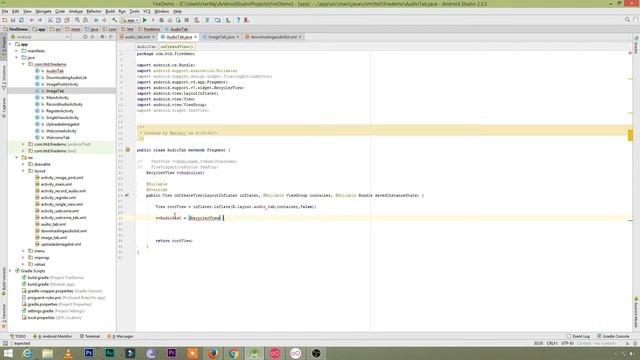Viewport: 640px width, 360px height.
Task: Open the Build menu
Action: click(110, 11)
